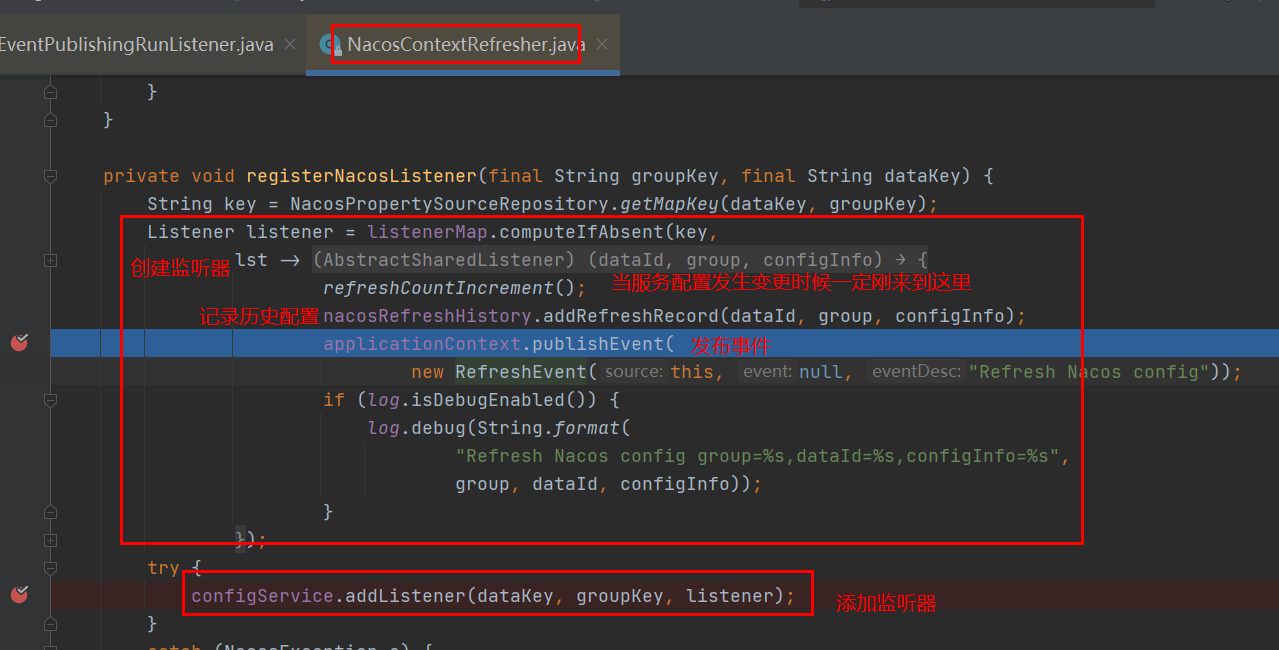Collapse the try block fold marker

pyautogui.click(x=50, y=568)
